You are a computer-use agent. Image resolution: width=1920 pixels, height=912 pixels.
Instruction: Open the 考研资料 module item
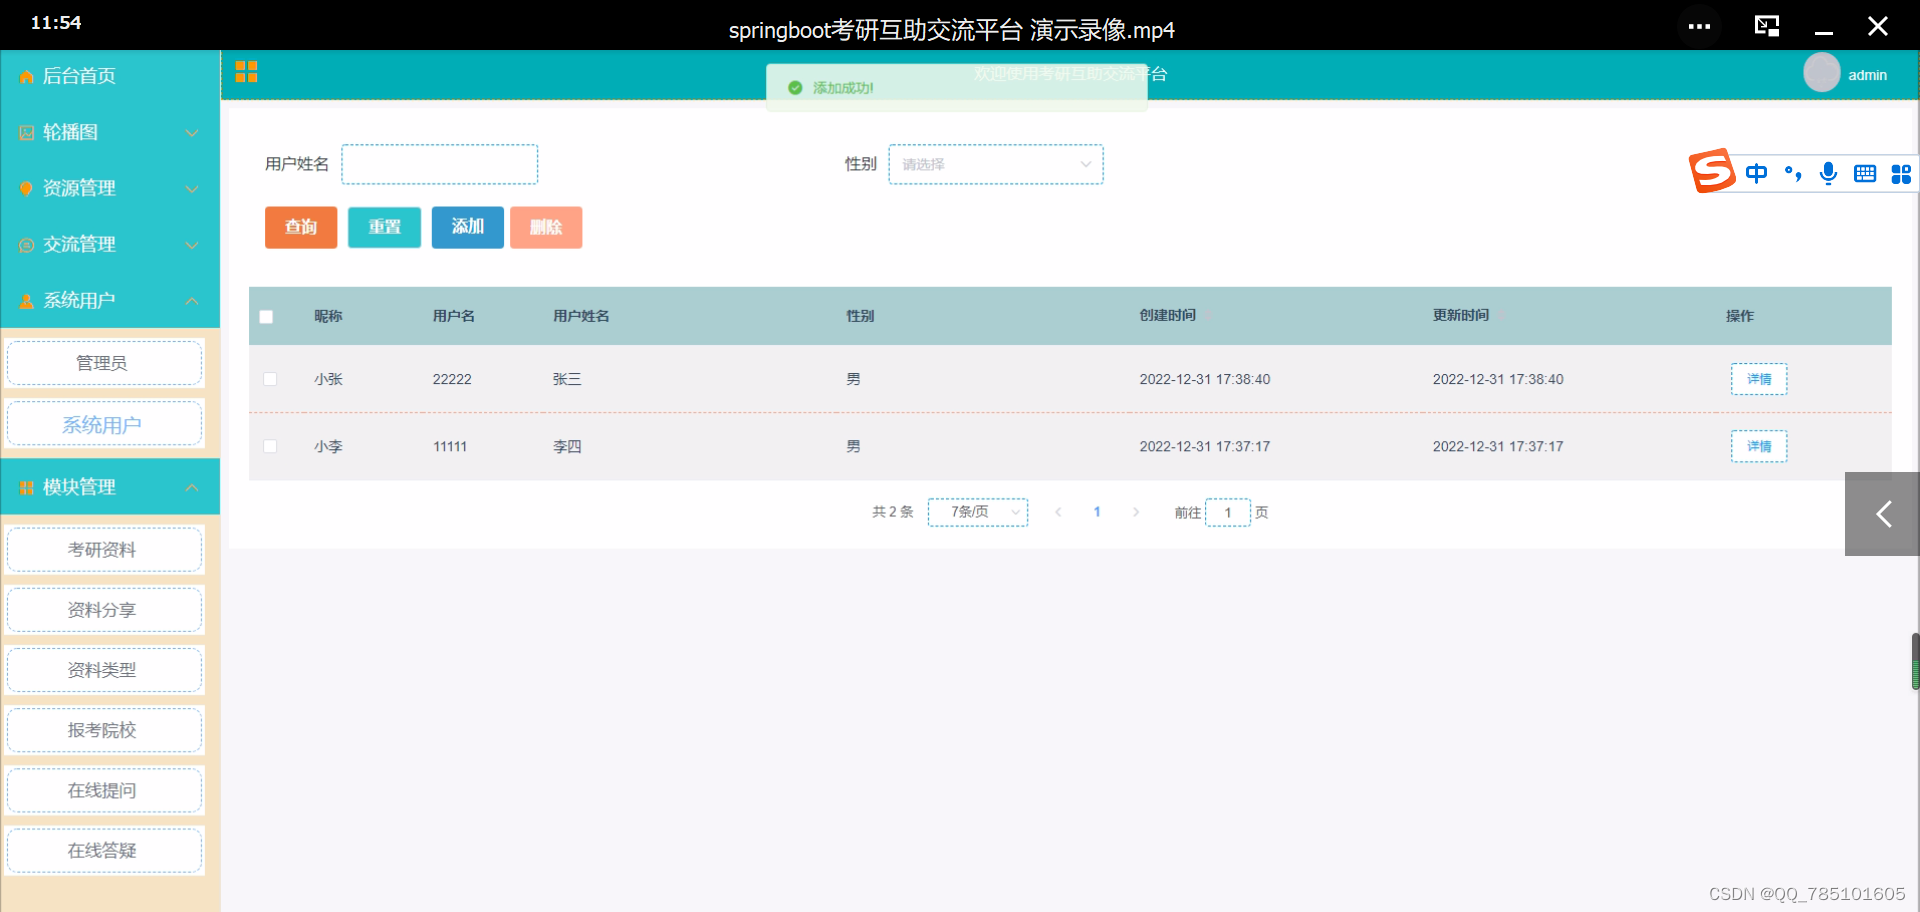tap(104, 549)
